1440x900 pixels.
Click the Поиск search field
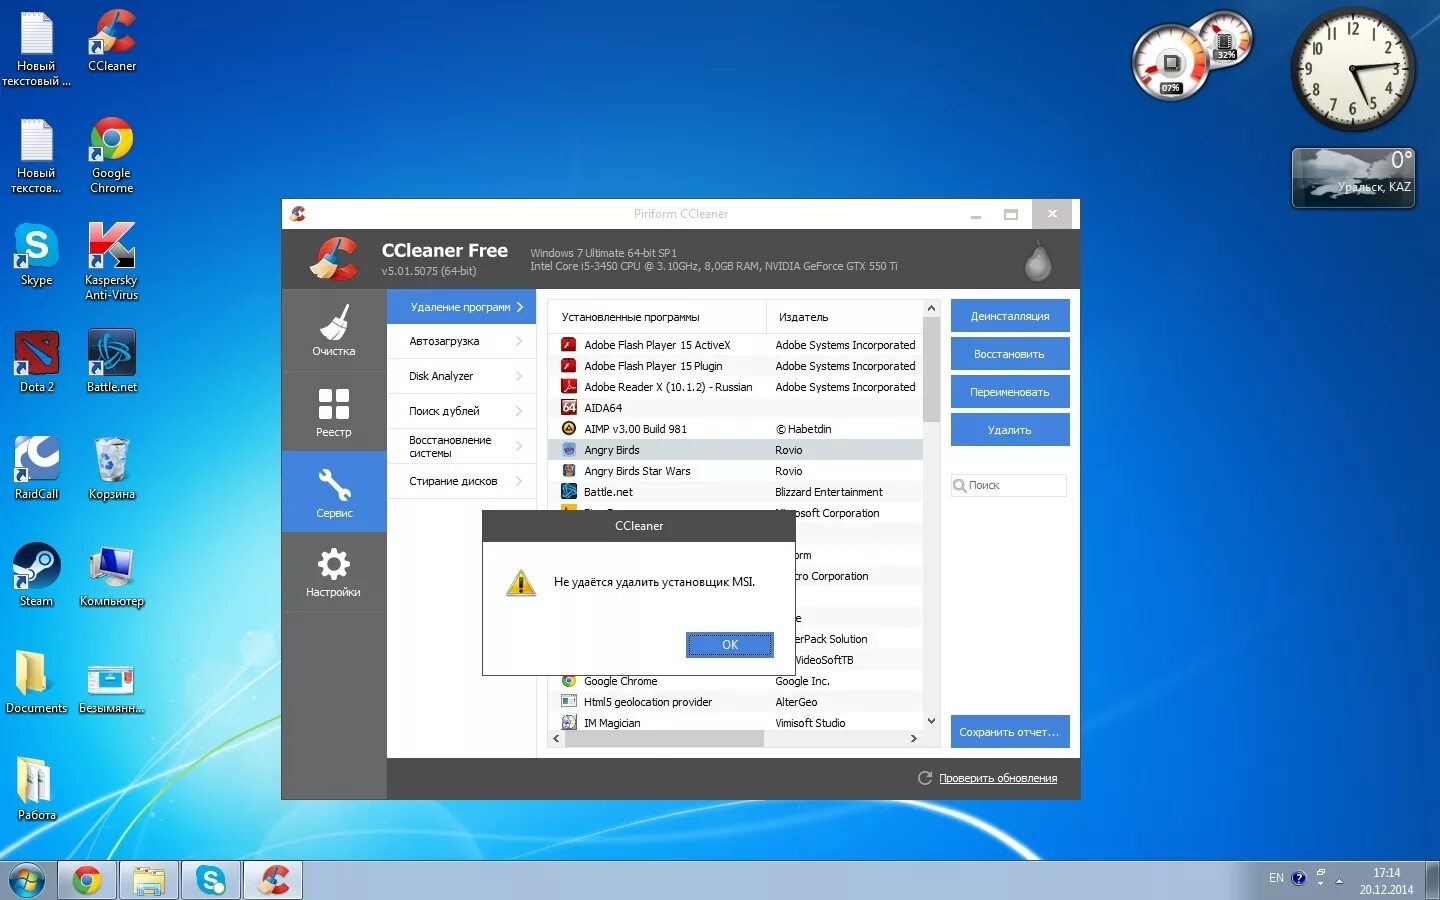coord(1009,485)
